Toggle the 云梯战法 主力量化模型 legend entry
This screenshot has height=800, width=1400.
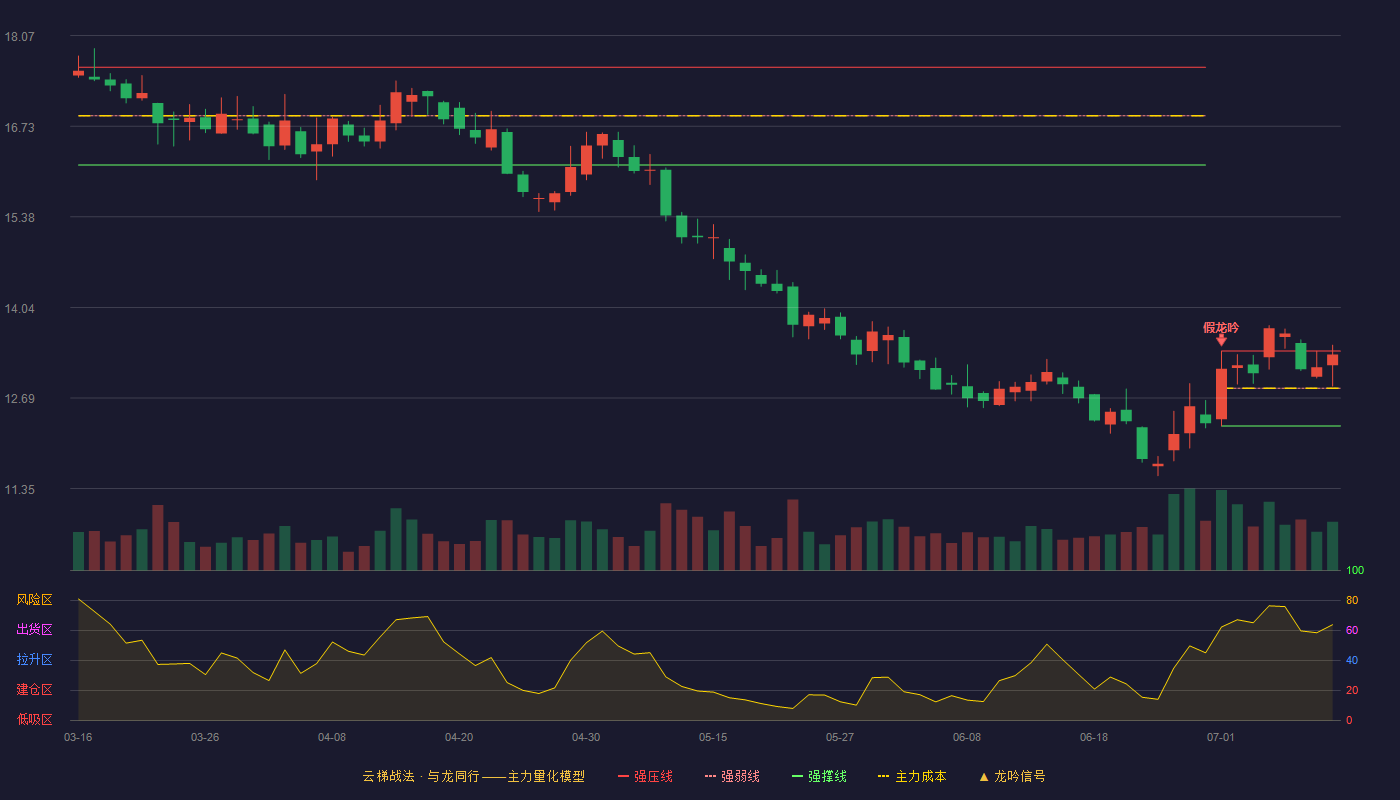[473, 776]
